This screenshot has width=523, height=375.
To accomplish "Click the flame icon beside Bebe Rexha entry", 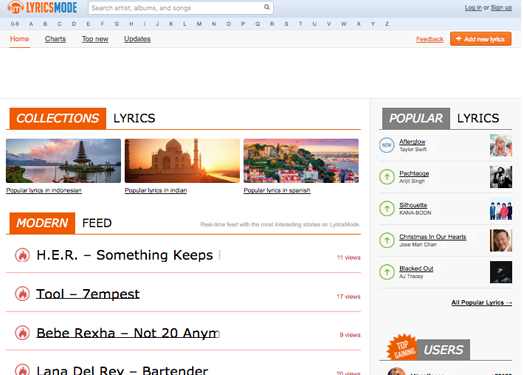I will pyautogui.click(x=22, y=333).
